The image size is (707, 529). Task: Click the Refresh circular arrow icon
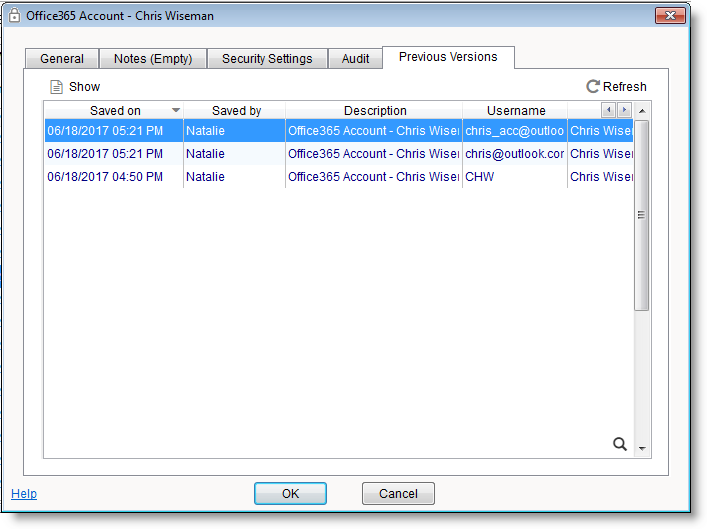tap(593, 87)
